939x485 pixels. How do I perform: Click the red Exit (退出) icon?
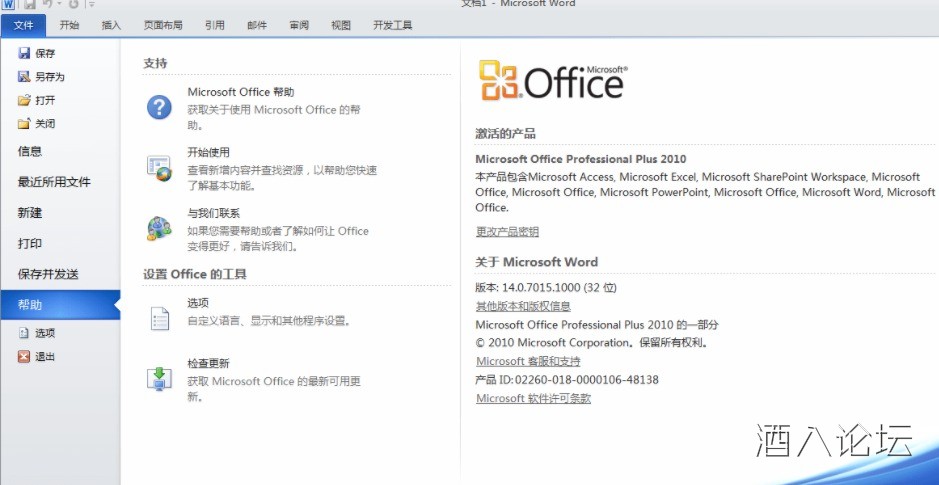24,357
